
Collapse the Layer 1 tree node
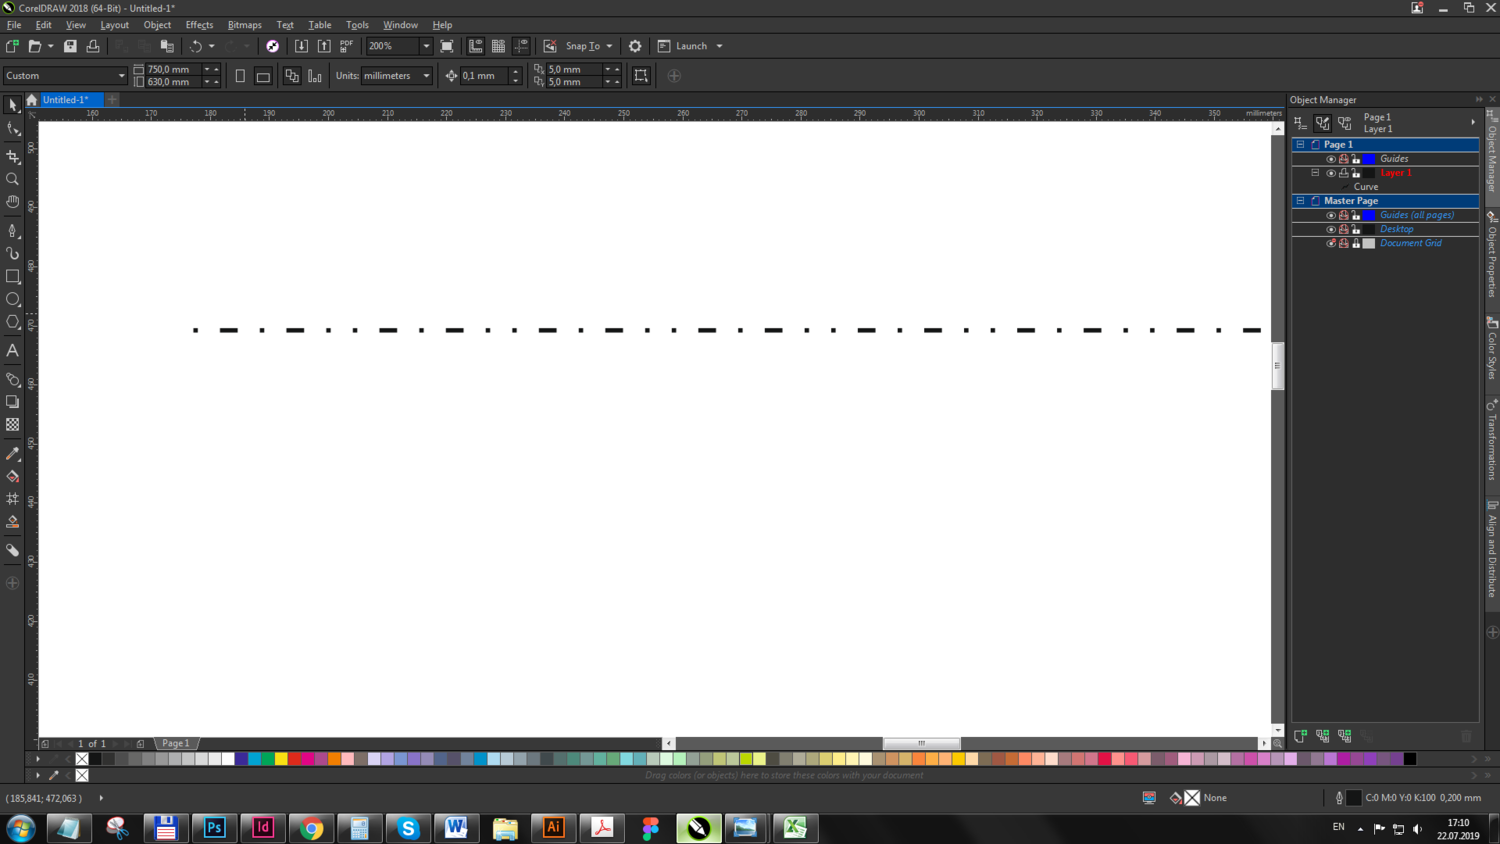point(1315,173)
